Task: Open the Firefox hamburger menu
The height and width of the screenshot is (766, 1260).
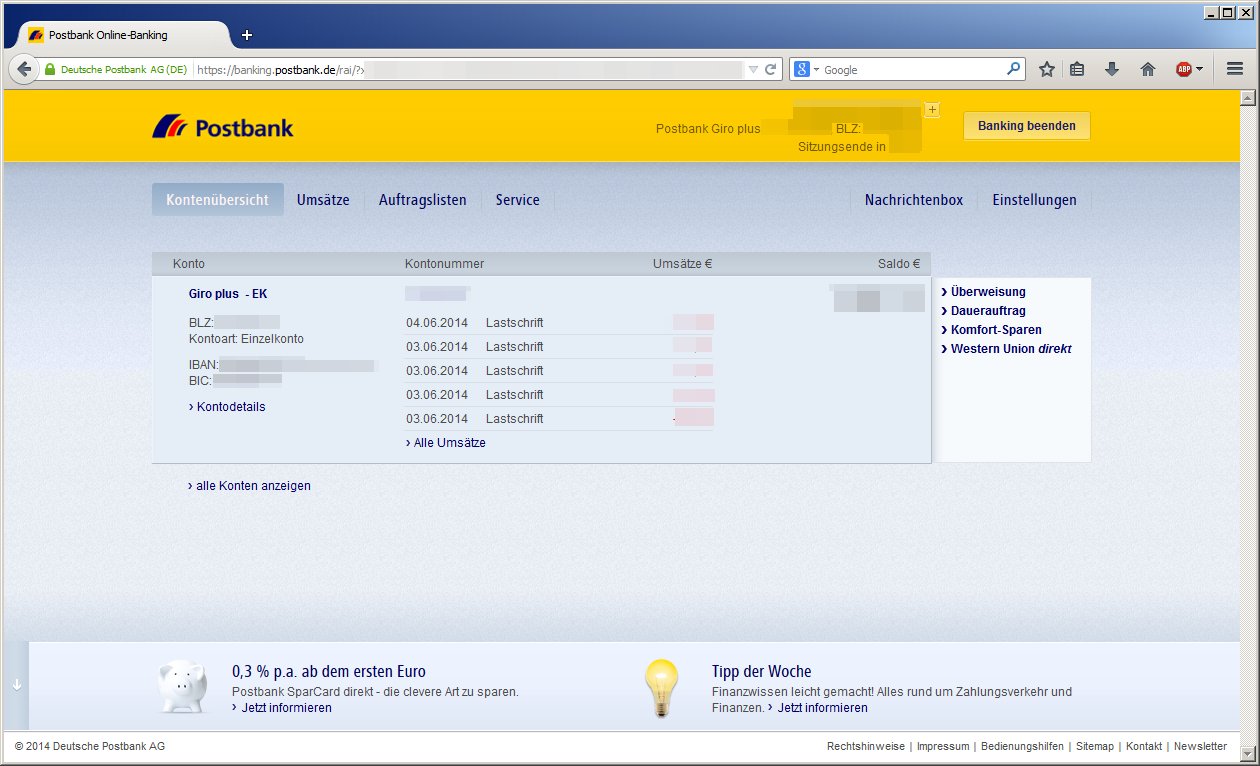Action: 1234,70
